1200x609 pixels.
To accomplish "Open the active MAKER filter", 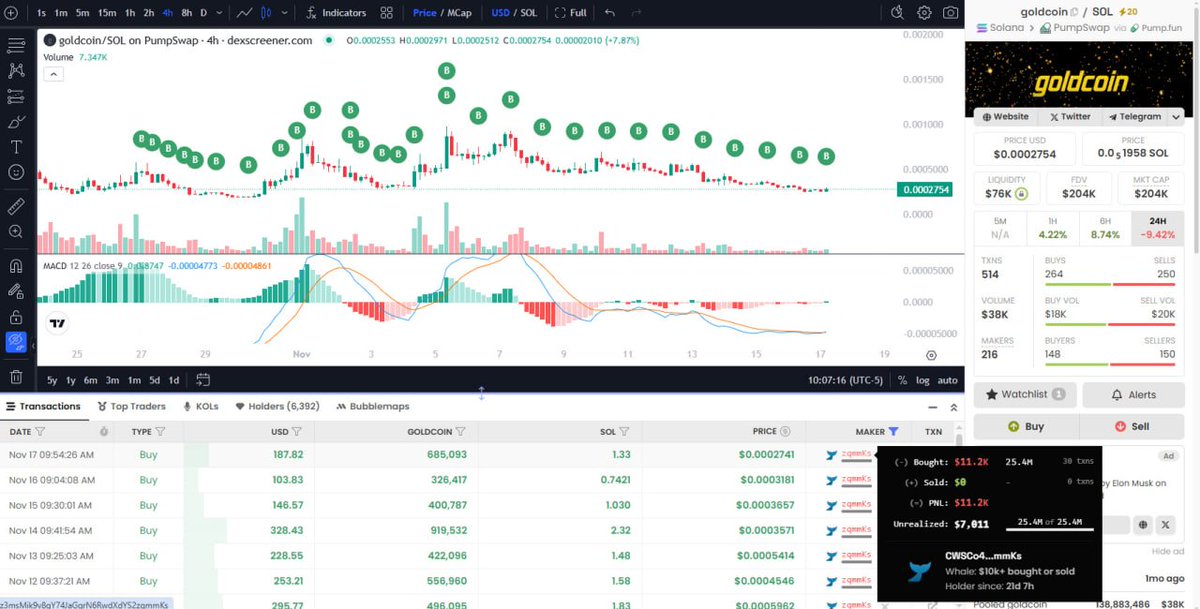I will click(x=893, y=432).
